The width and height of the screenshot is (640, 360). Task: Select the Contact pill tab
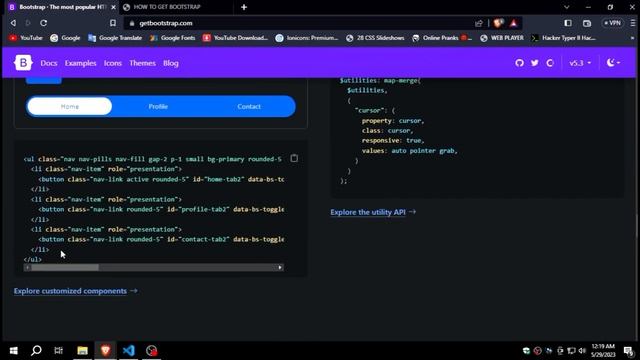[x=249, y=106]
